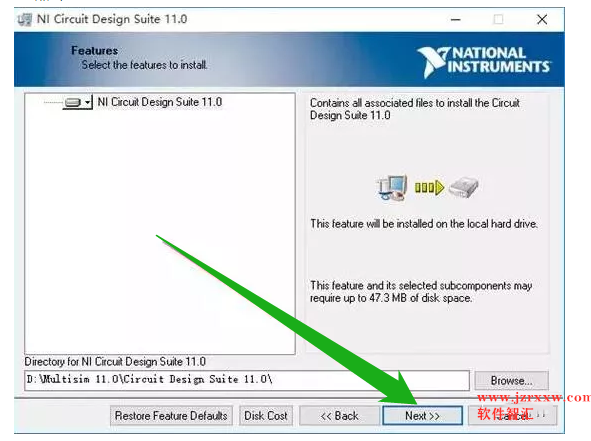This screenshot has height=441, width=591.
Task: Click the National Instruments logo
Action: (483, 61)
